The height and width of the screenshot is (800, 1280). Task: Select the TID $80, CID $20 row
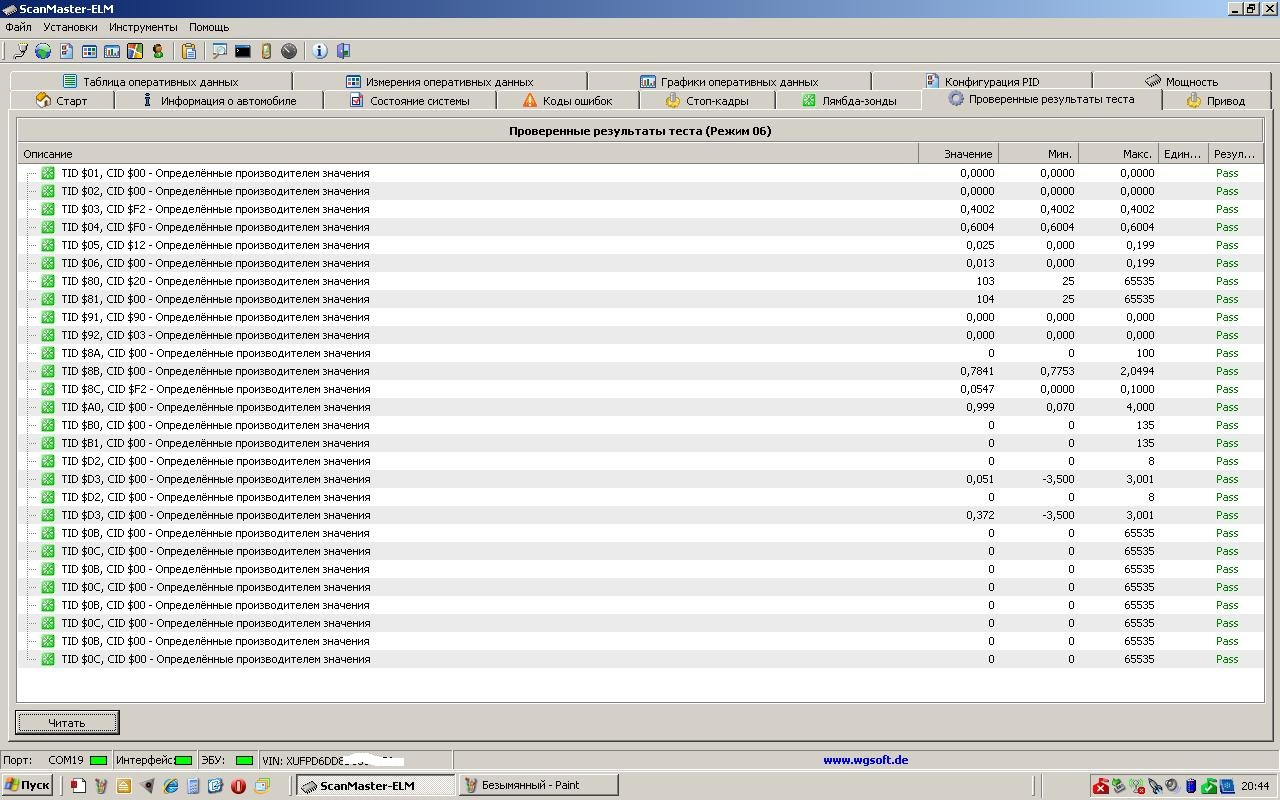pos(640,281)
